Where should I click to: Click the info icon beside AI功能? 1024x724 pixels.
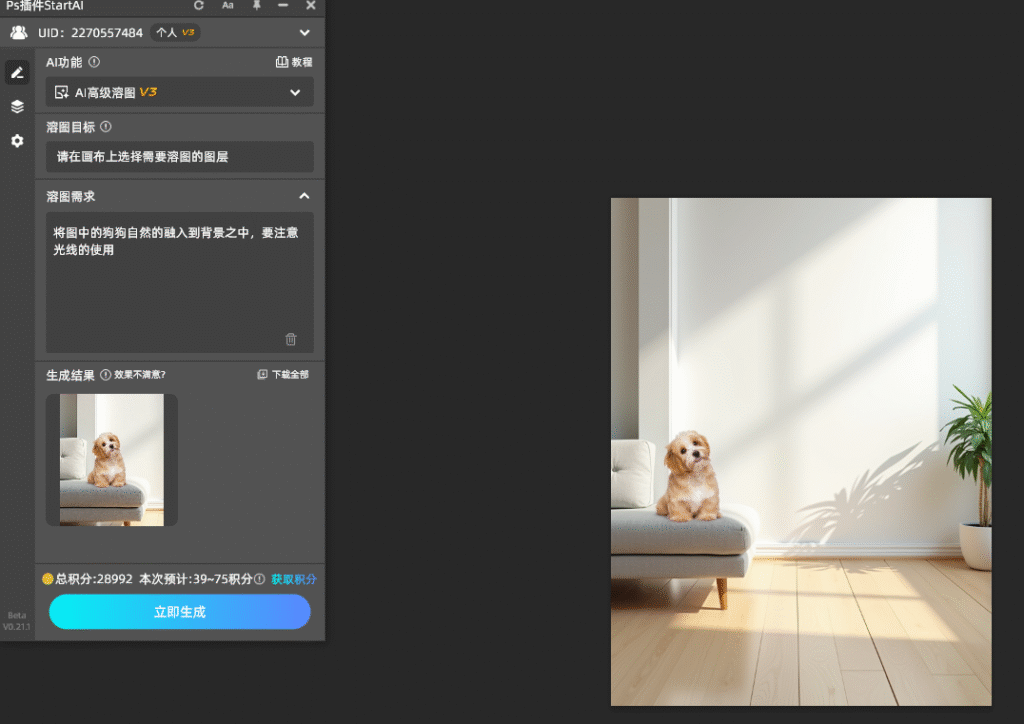94,62
